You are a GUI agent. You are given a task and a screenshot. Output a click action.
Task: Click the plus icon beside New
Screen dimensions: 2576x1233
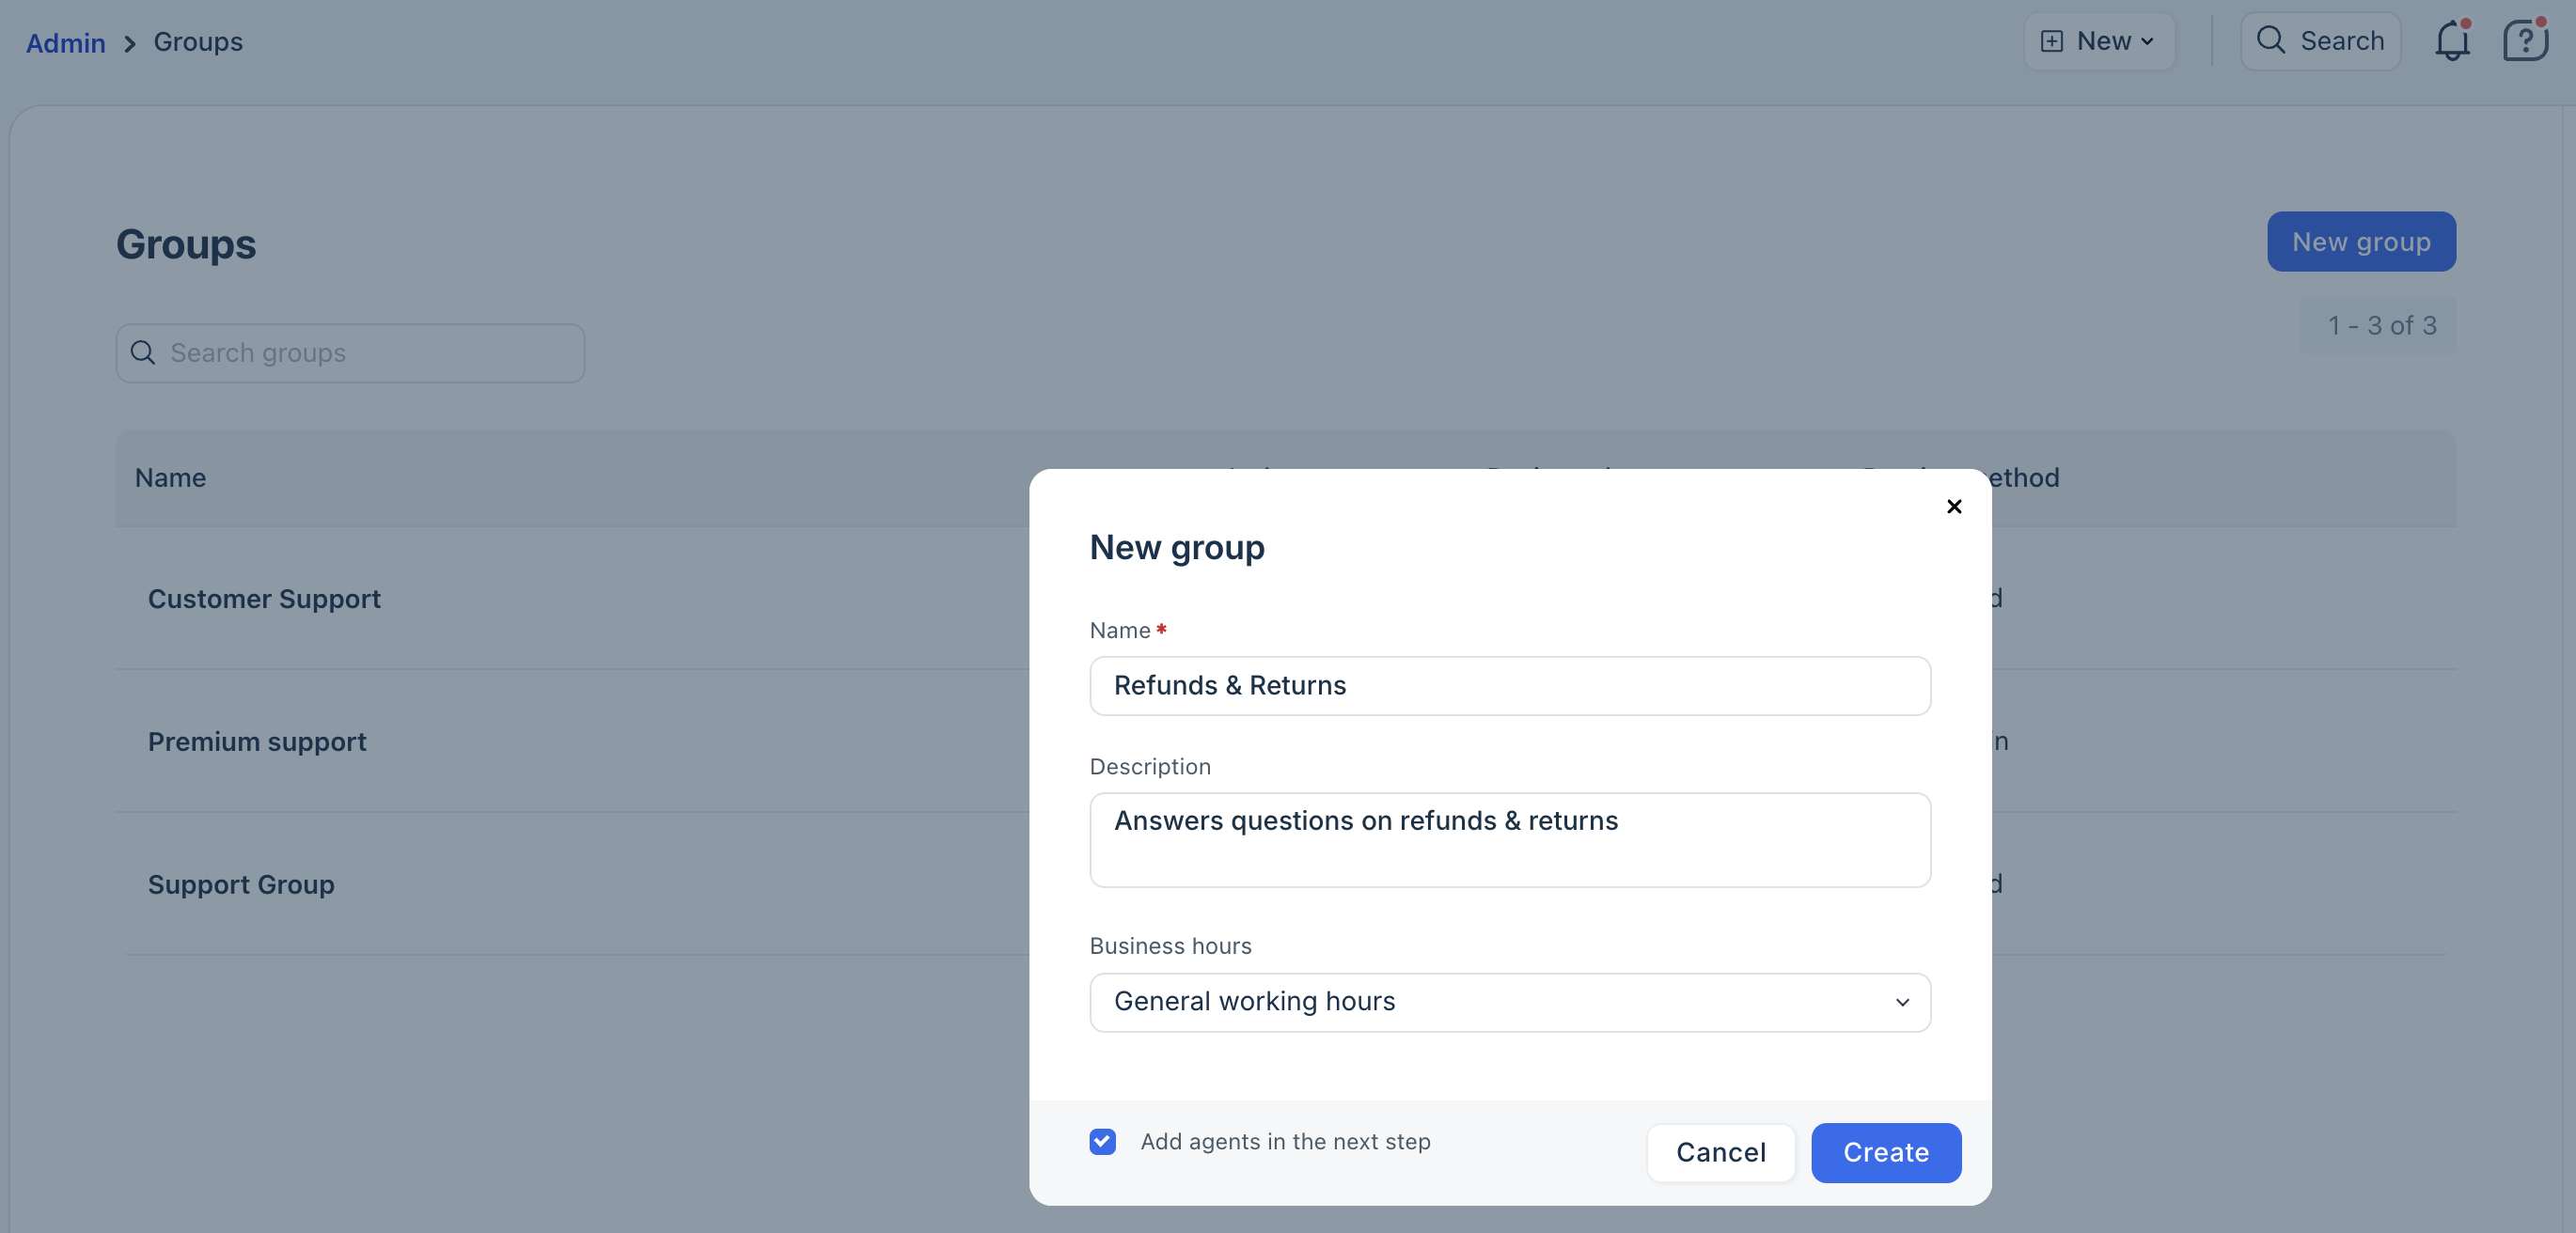pos(2051,41)
